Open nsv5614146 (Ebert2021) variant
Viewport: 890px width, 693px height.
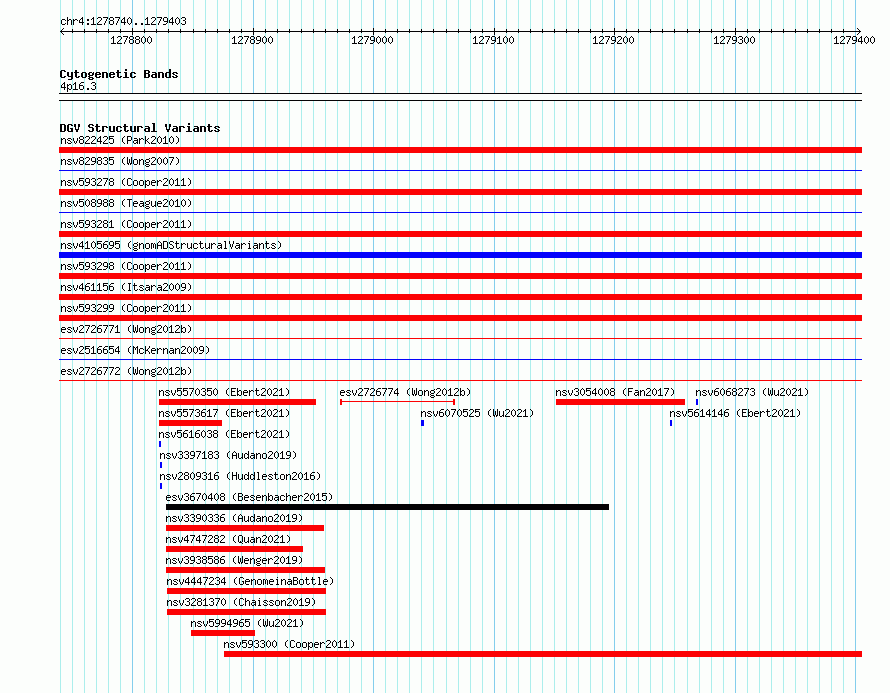735,413
